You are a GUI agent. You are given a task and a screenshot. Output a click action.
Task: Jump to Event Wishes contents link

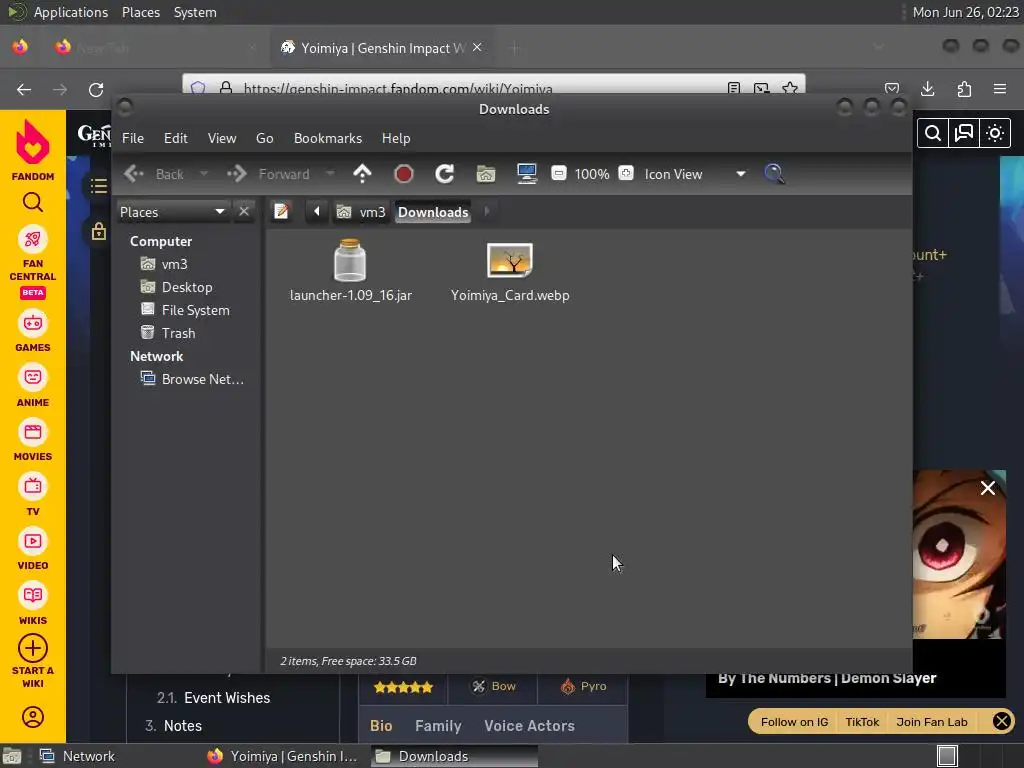[227, 697]
